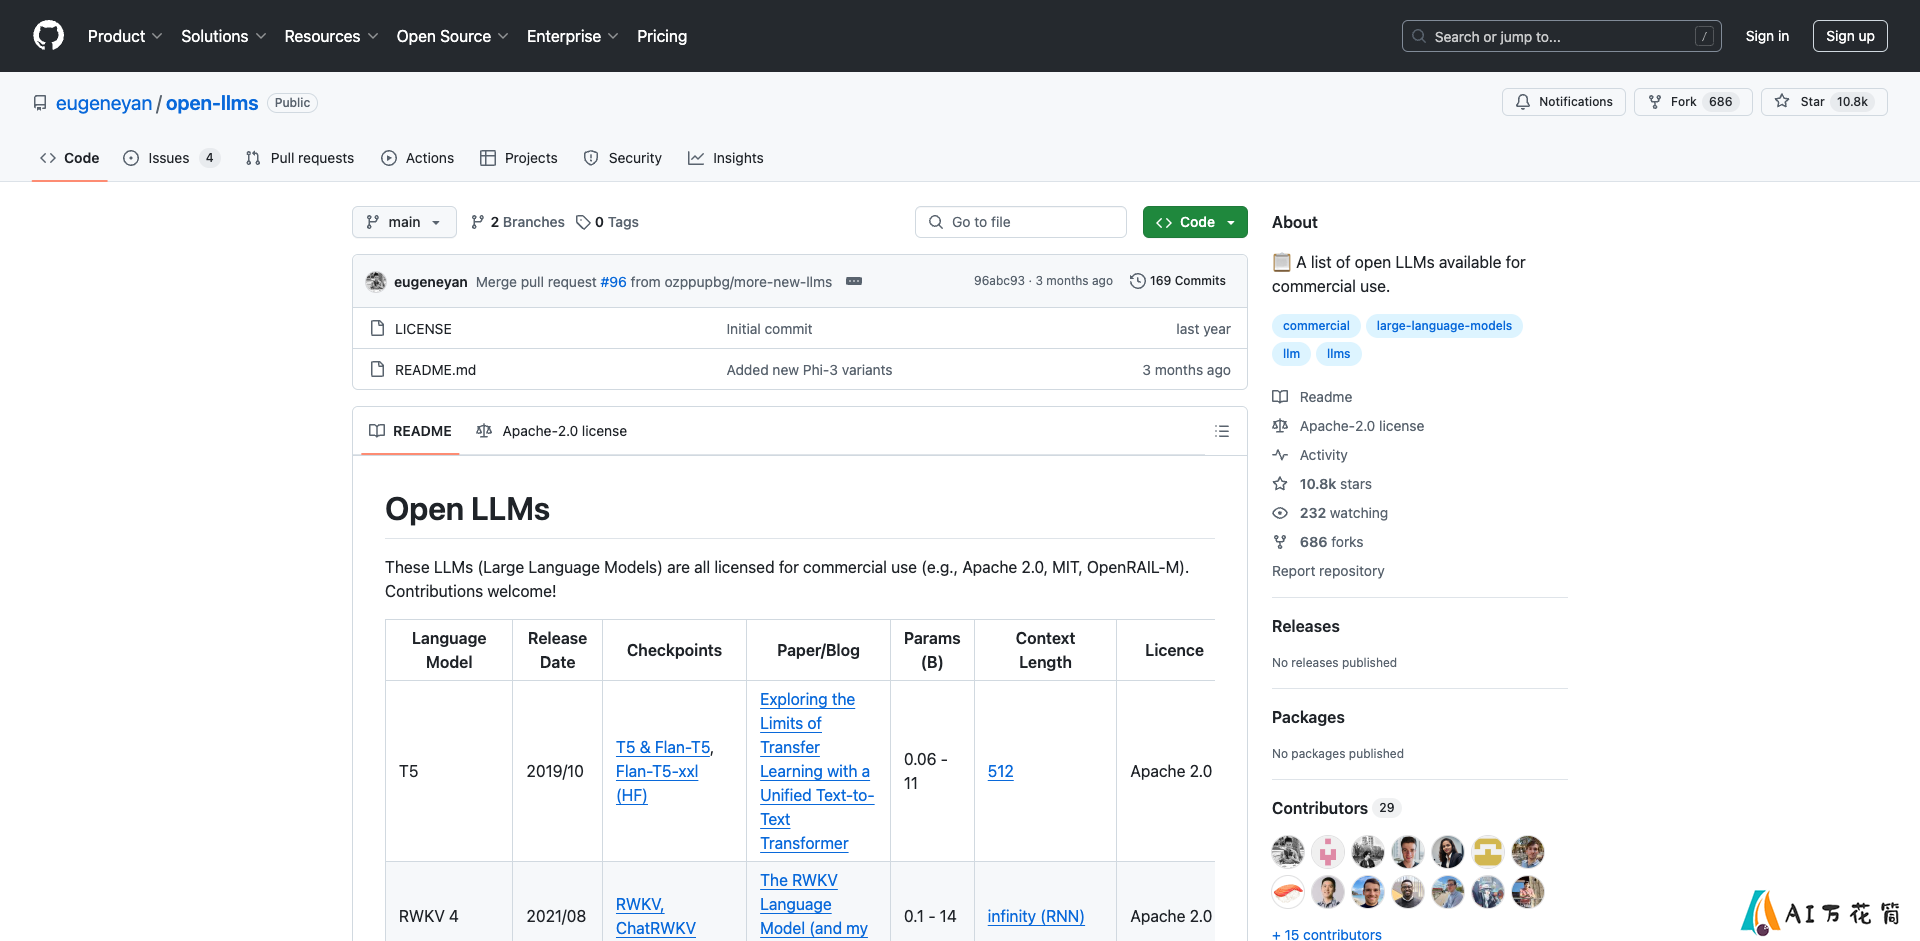Open Activity link
This screenshot has width=1920, height=941.
point(1310,455)
